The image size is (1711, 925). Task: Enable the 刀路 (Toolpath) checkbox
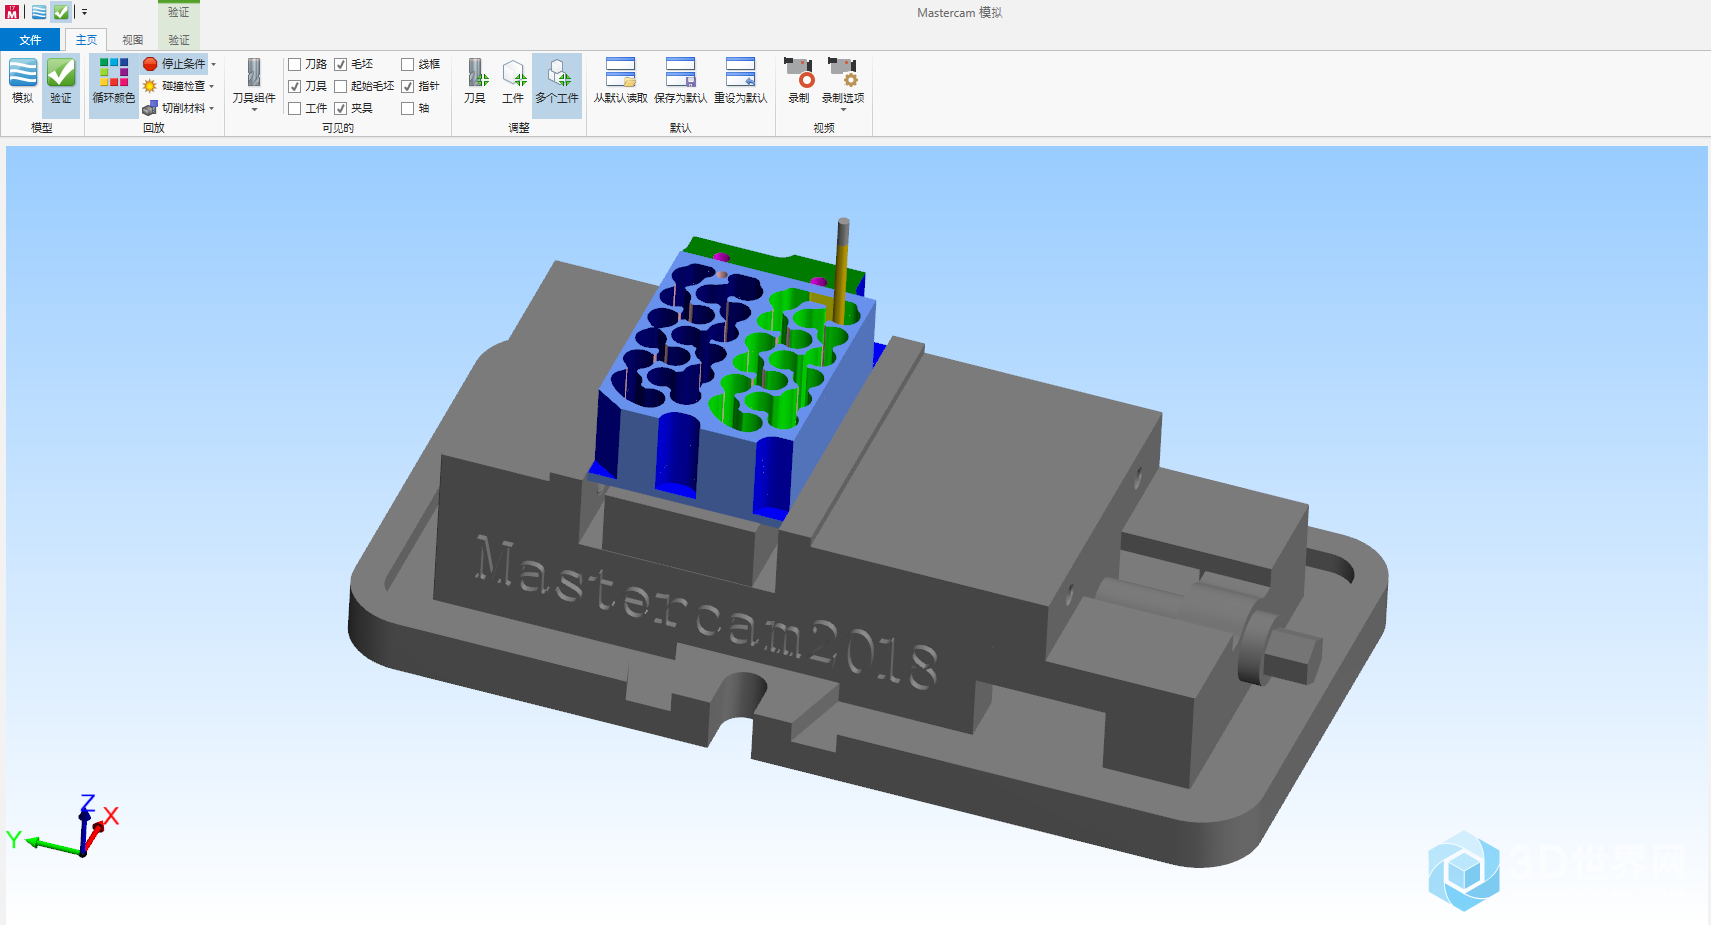[x=295, y=64]
